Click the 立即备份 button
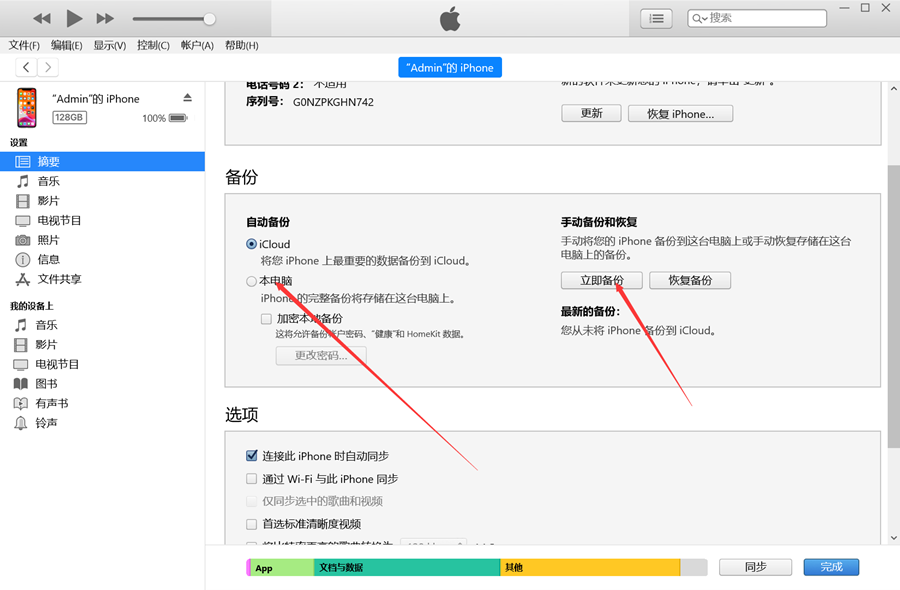Screen dimensions: 900x590 pos(602,280)
